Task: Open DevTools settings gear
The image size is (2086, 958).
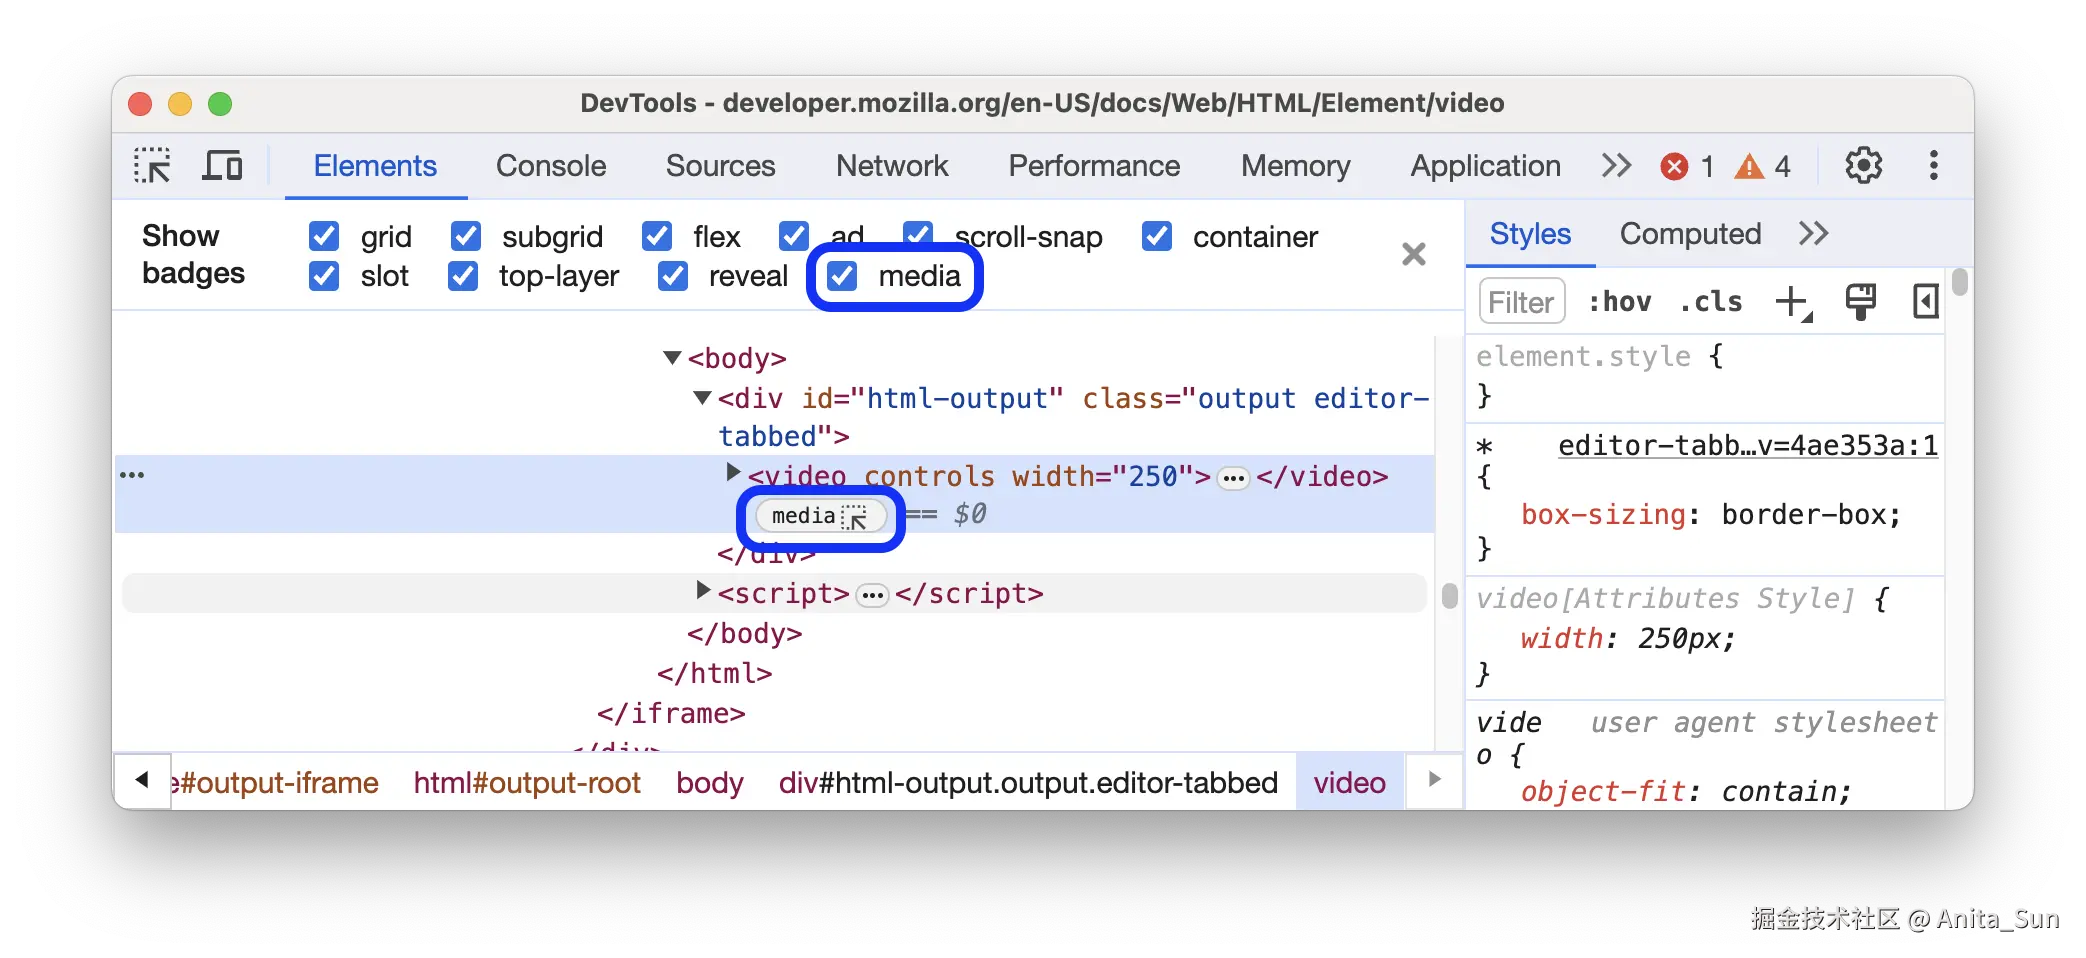Action: 1863,166
